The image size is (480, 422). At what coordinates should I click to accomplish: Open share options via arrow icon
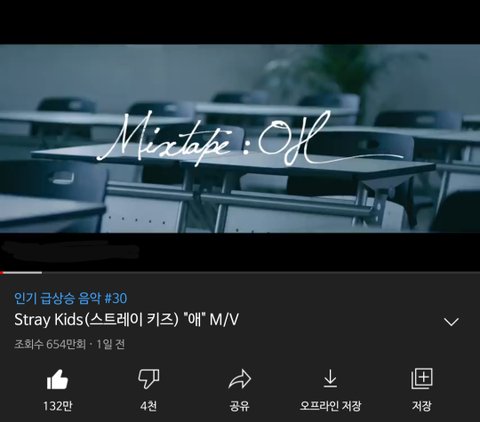click(x=240, y=379)
